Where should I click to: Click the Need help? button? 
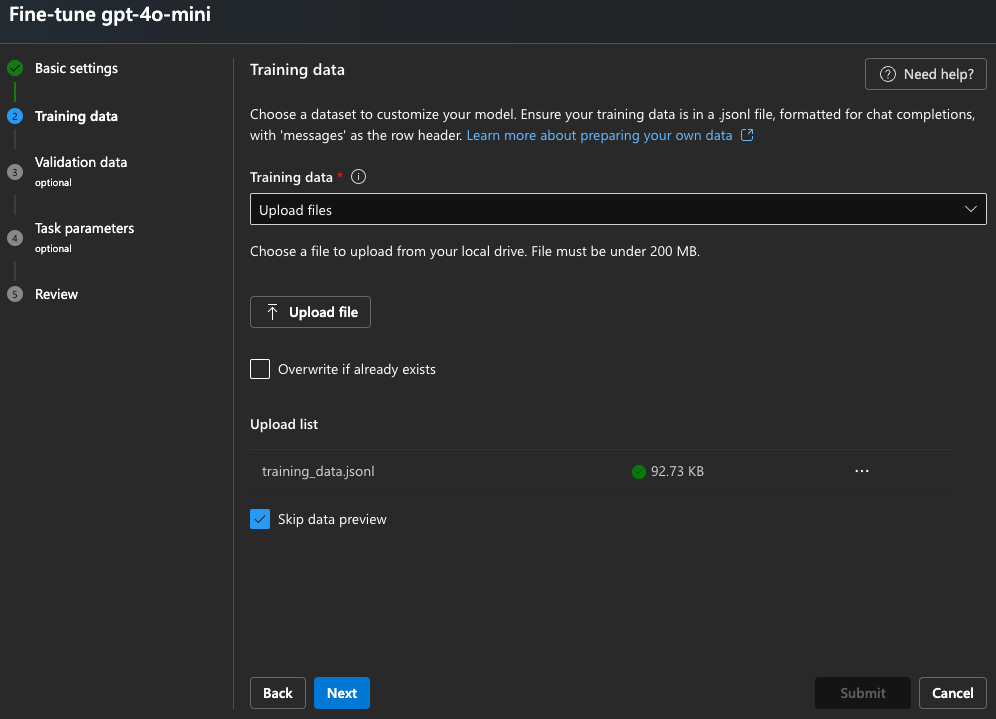pyautogui.click(x=925, y=74)
